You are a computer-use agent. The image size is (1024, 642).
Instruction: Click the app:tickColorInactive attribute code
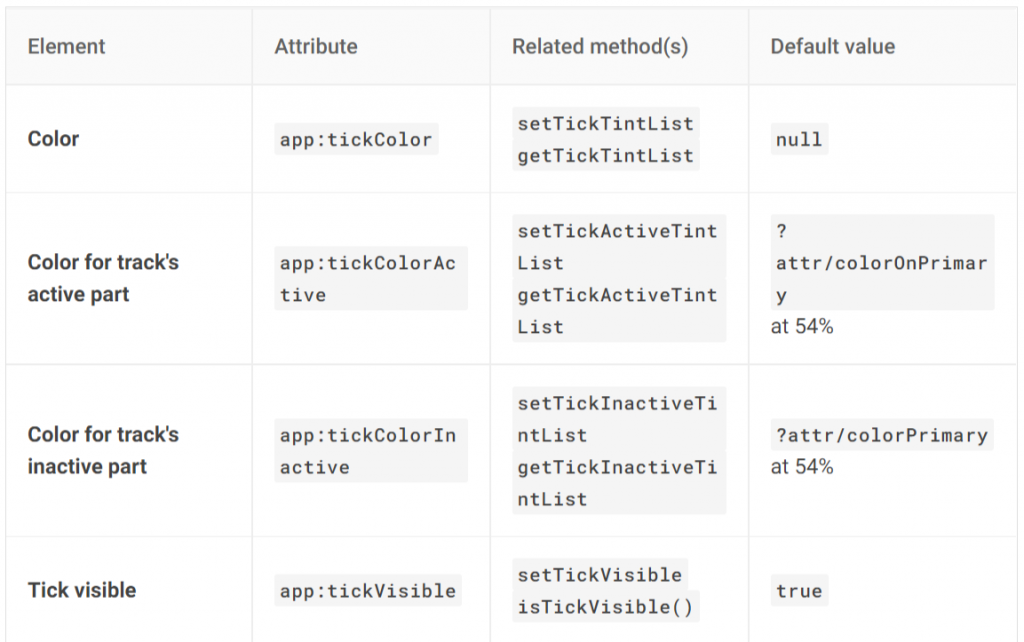(368, 451)
